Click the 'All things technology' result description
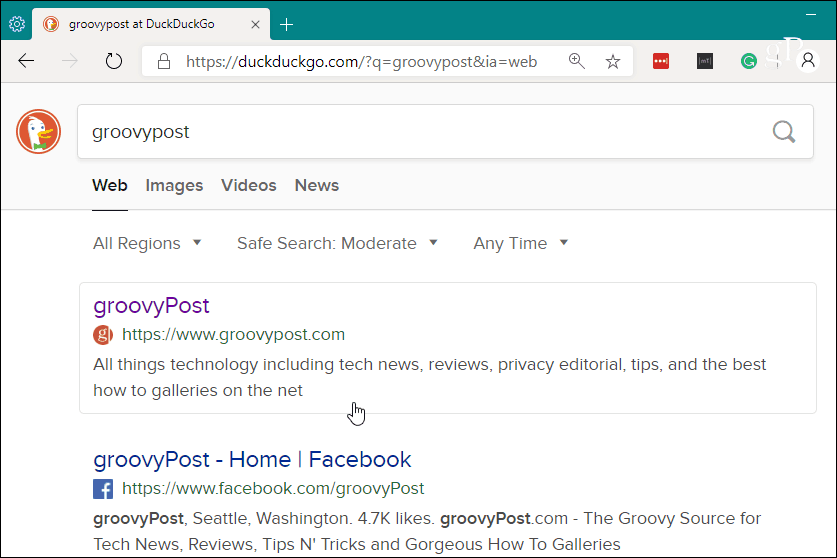 click(x=429, y=378)
